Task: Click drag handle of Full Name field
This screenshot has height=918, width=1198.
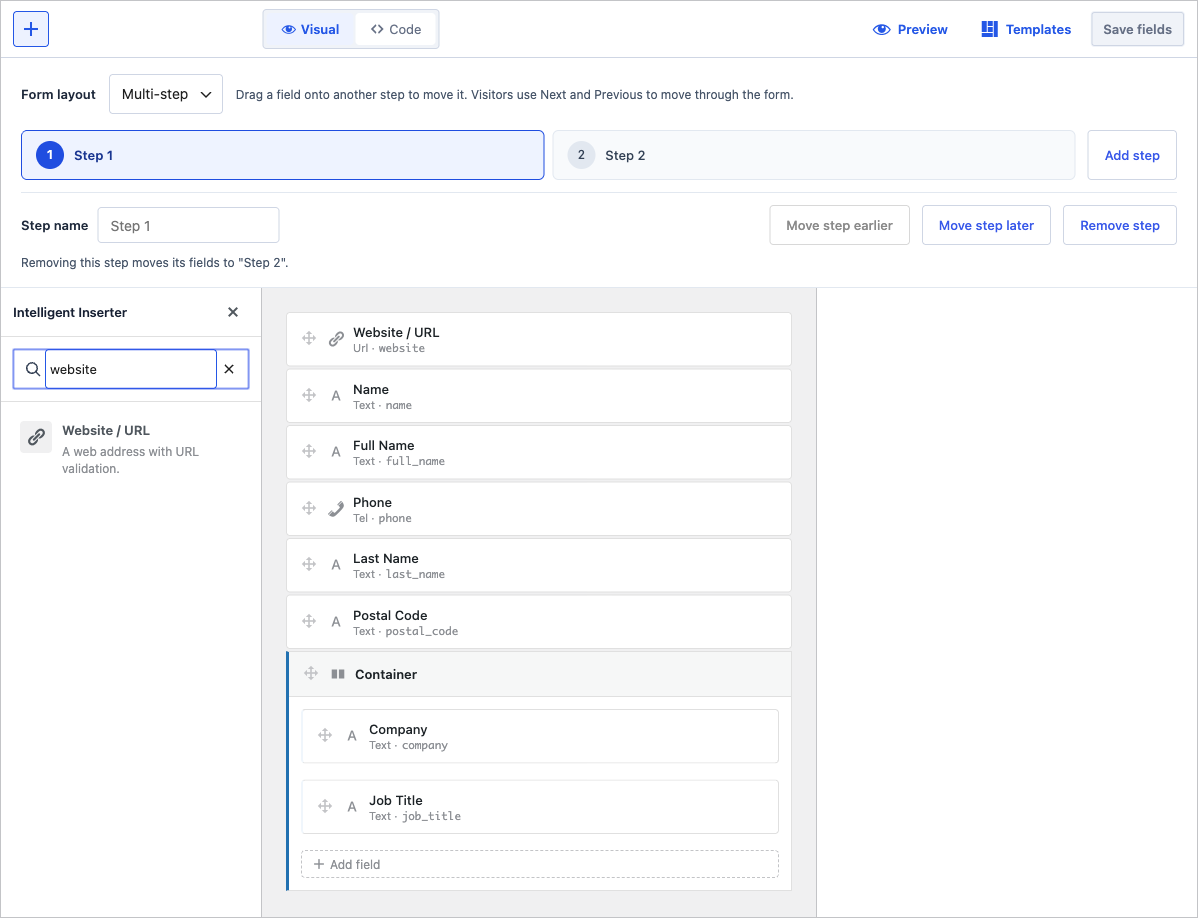Action: pyautogui.click(x=309, y=451)
